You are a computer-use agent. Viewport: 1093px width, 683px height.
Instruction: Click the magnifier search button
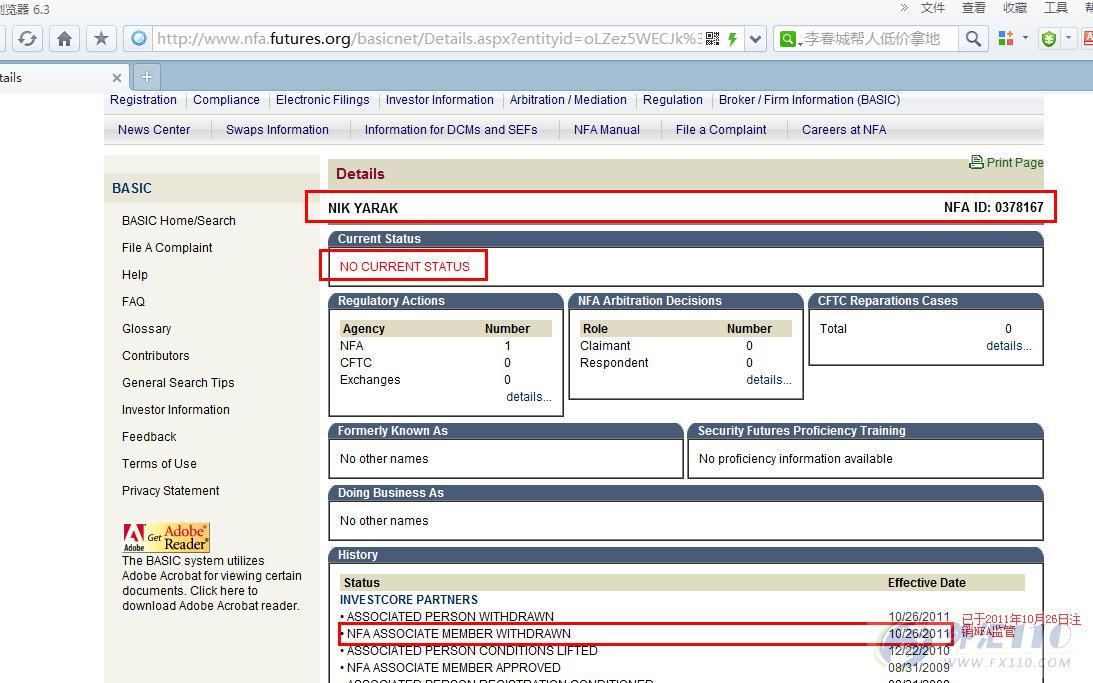[974, 38]
